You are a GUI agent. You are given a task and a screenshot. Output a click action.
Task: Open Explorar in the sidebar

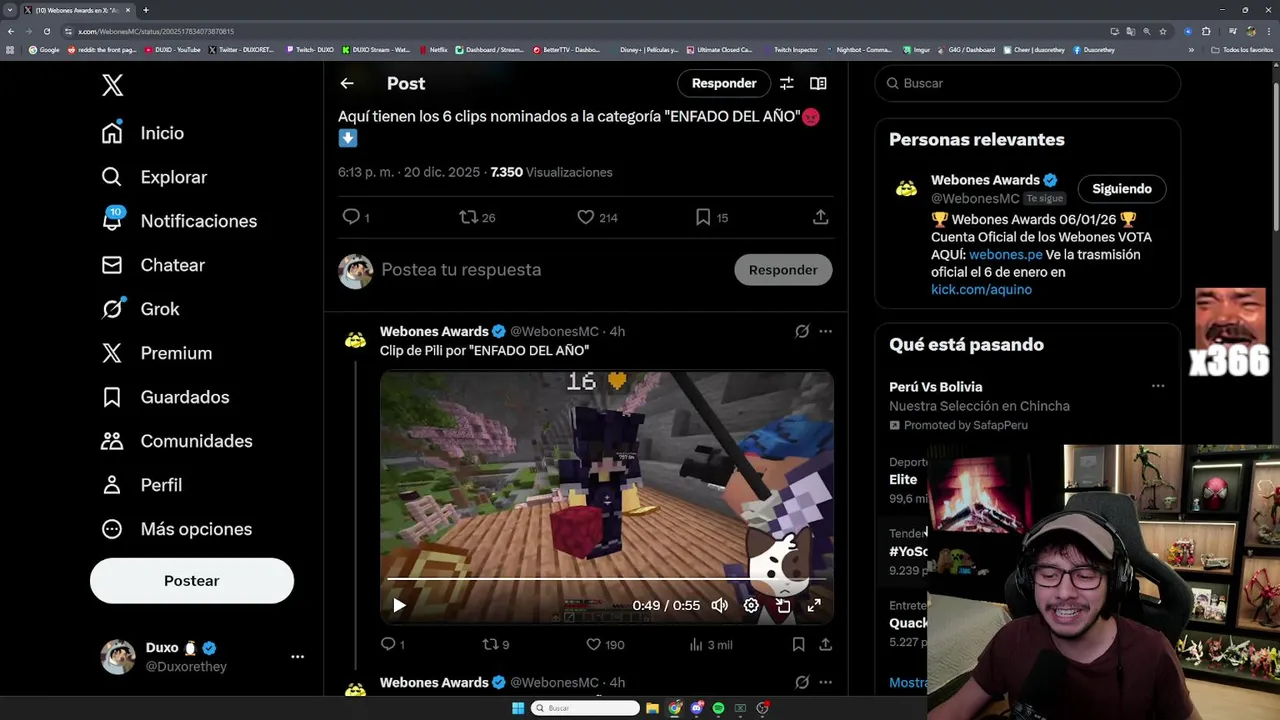point(154,177)
